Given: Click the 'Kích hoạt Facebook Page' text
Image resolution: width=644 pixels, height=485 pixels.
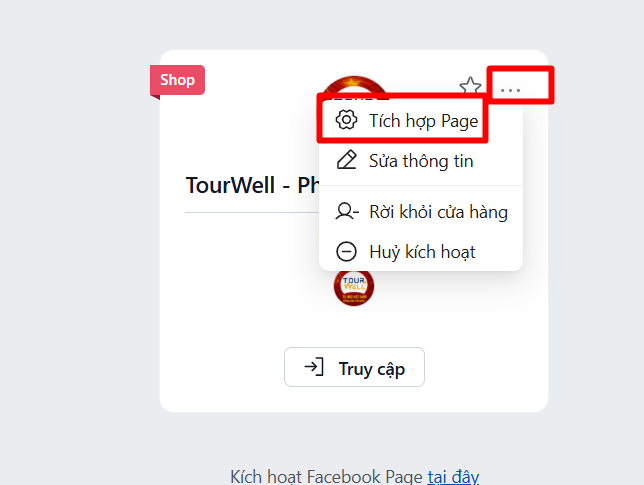Looking at the screenshot, I should coord(327,477).
